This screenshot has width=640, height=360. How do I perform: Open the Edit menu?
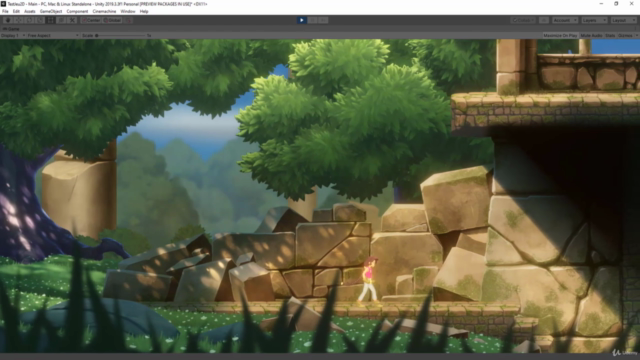click(16, 11)
